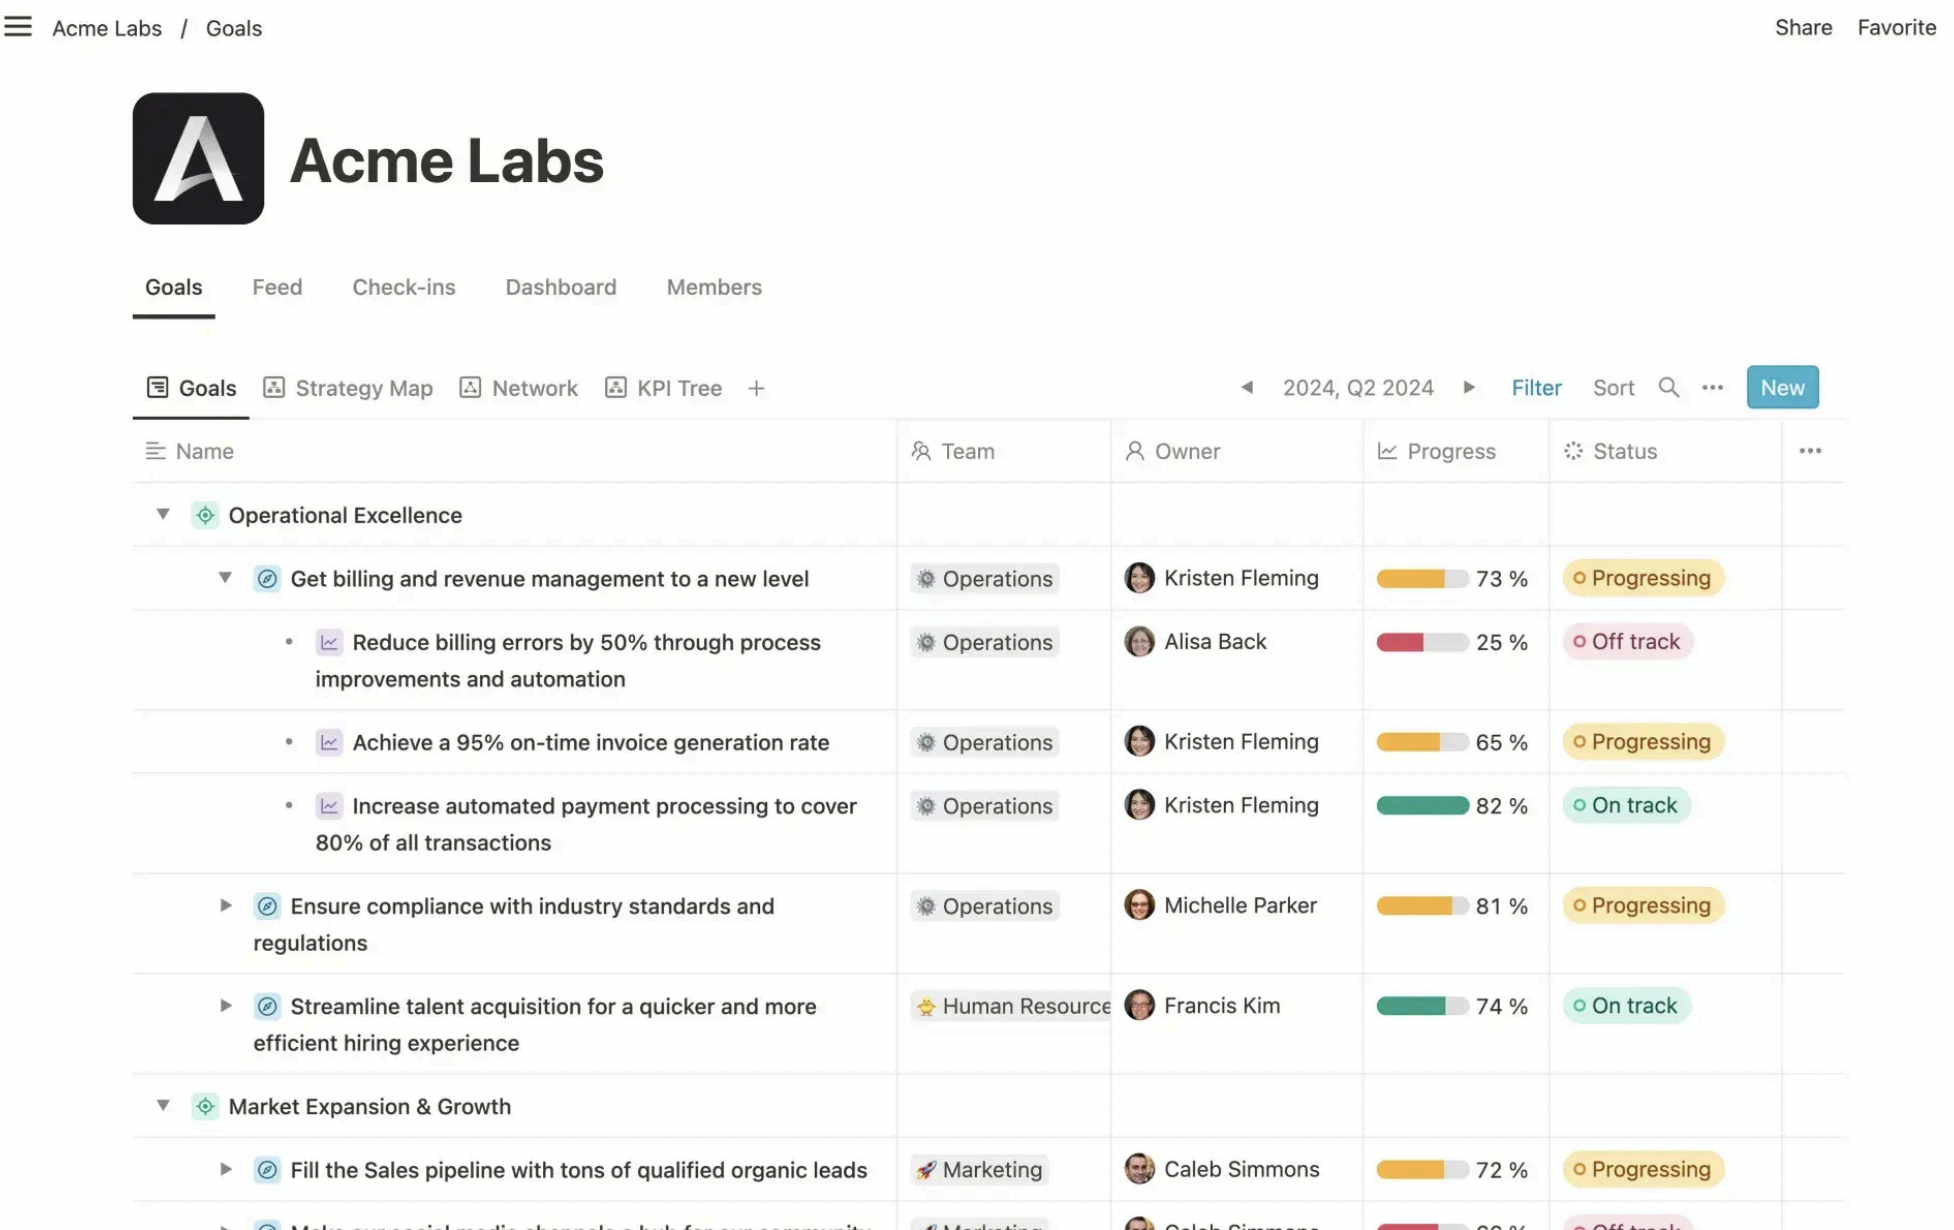Click Francis Kim's avatar

point(1139,1005)
